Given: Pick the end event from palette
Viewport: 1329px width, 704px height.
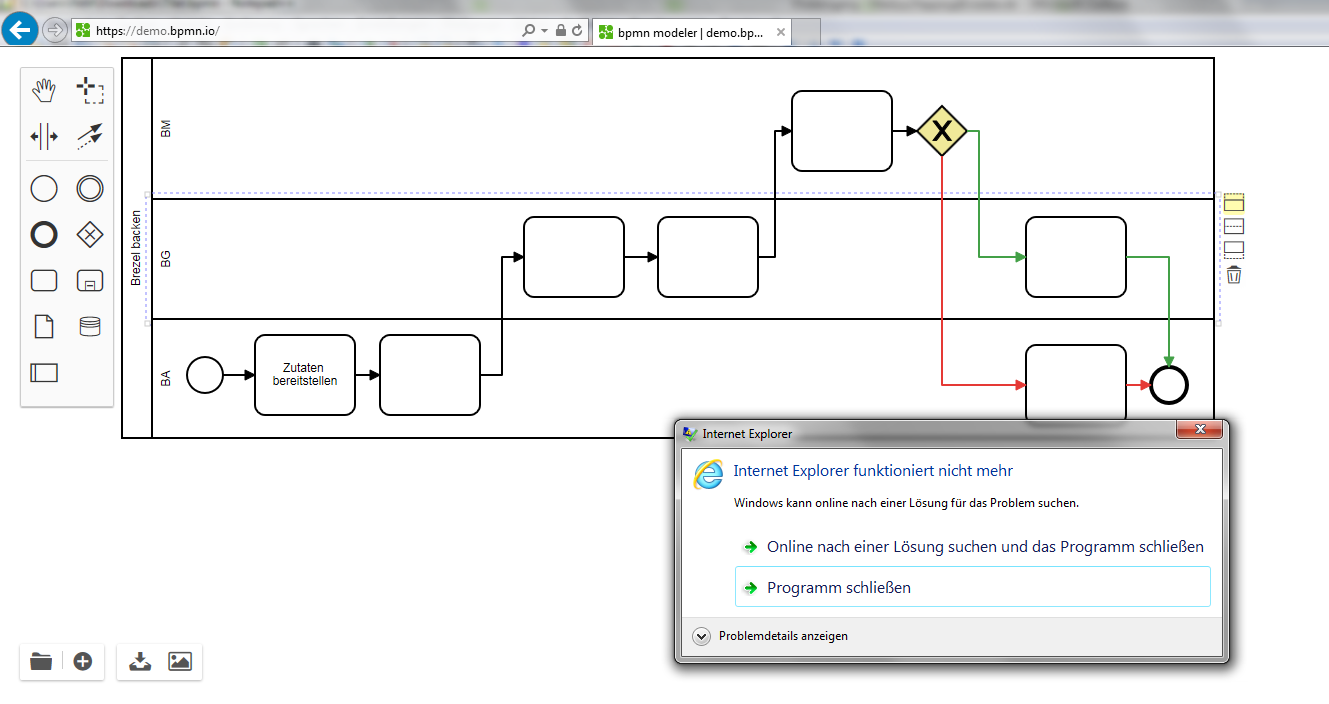Looking at the screenshot, I should click(x=44, y=235).
